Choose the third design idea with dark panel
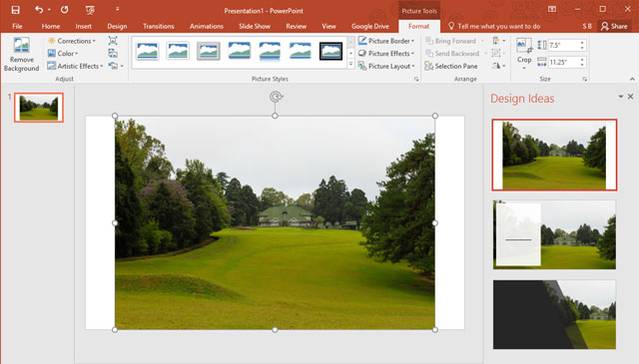 (554, 314)
